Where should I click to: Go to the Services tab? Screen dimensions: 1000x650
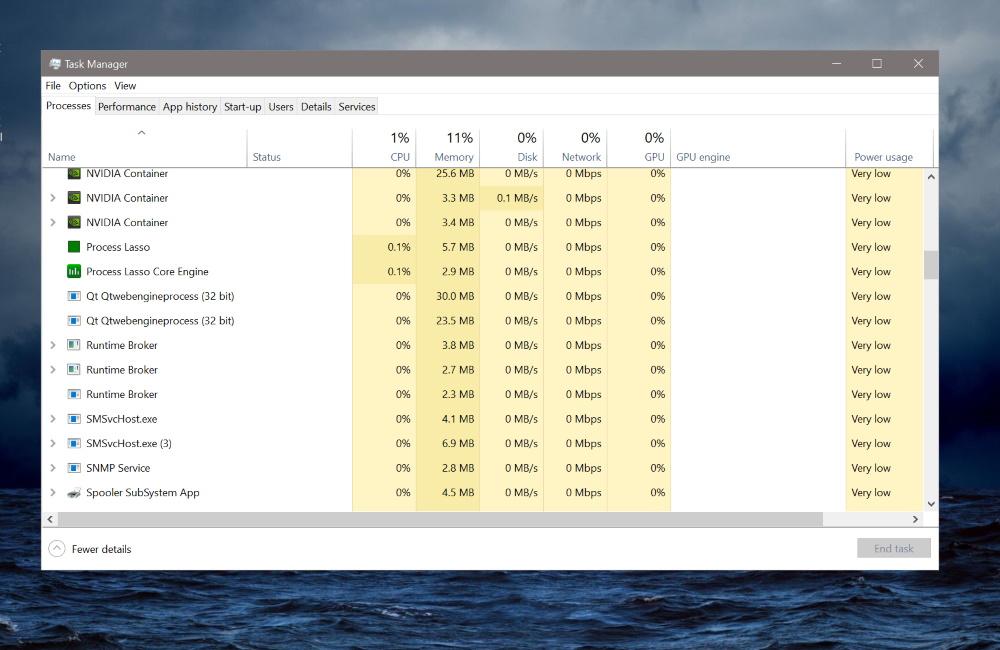(357, 107)
